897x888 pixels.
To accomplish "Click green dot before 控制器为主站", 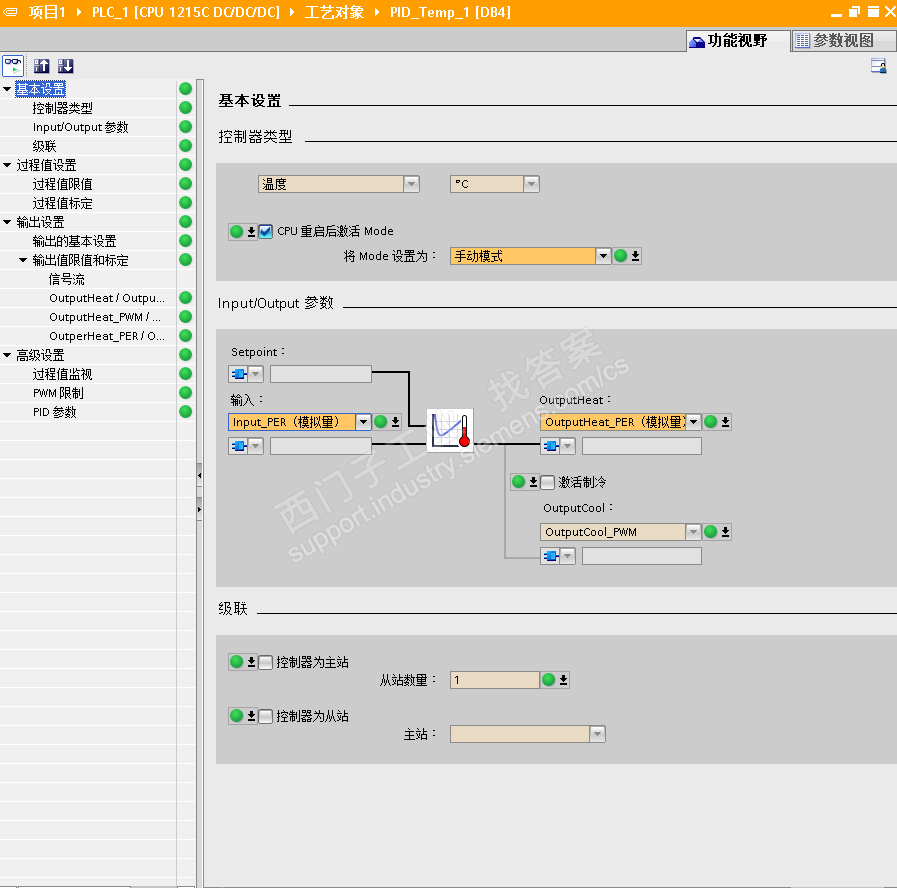I will pyautogui.click(x=236, y=662).
